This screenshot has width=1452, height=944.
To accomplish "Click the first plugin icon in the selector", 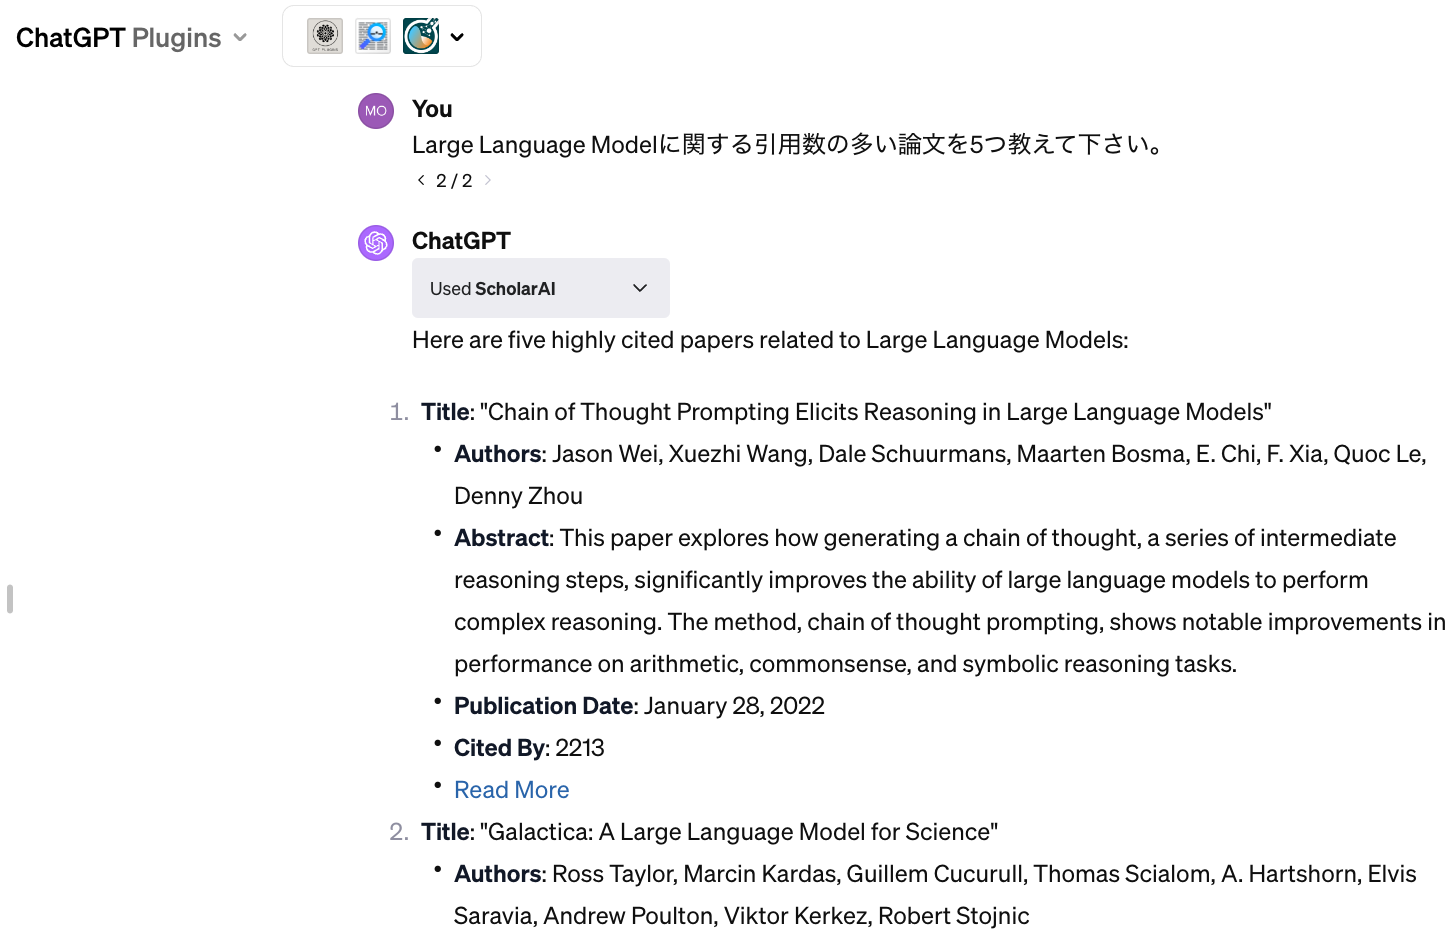I will point(324,36).
